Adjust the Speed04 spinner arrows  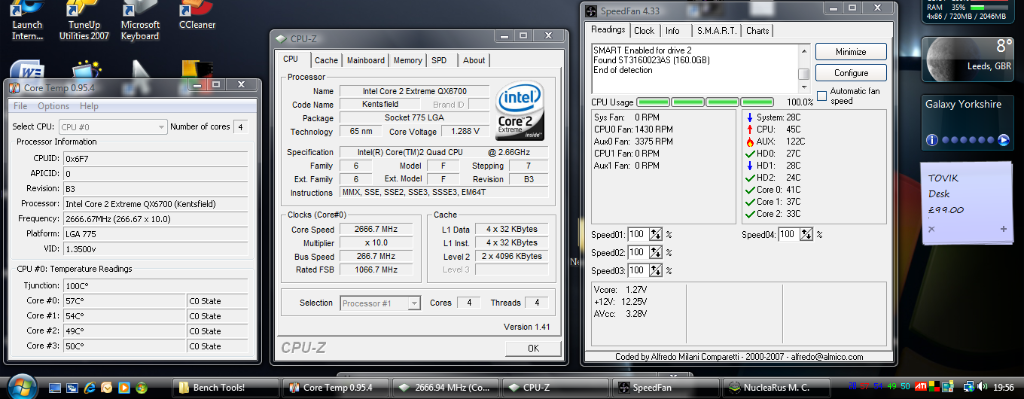click(x=807, y=234)
